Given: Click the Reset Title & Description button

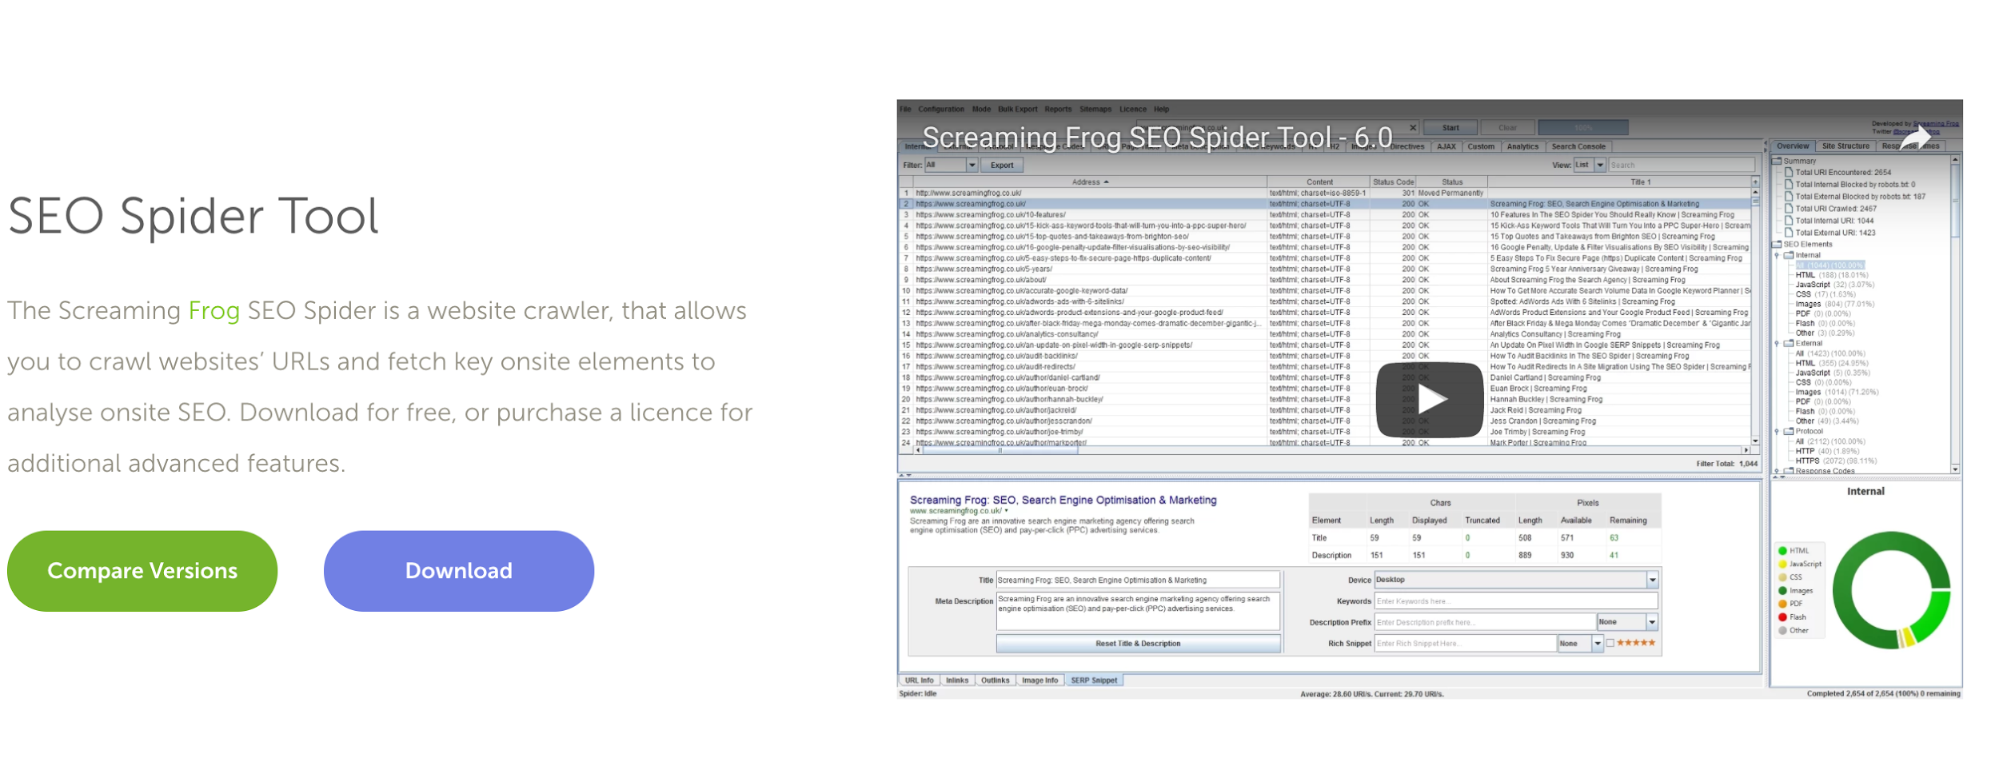Looking at the screenshot, I should click(1138, 644).
